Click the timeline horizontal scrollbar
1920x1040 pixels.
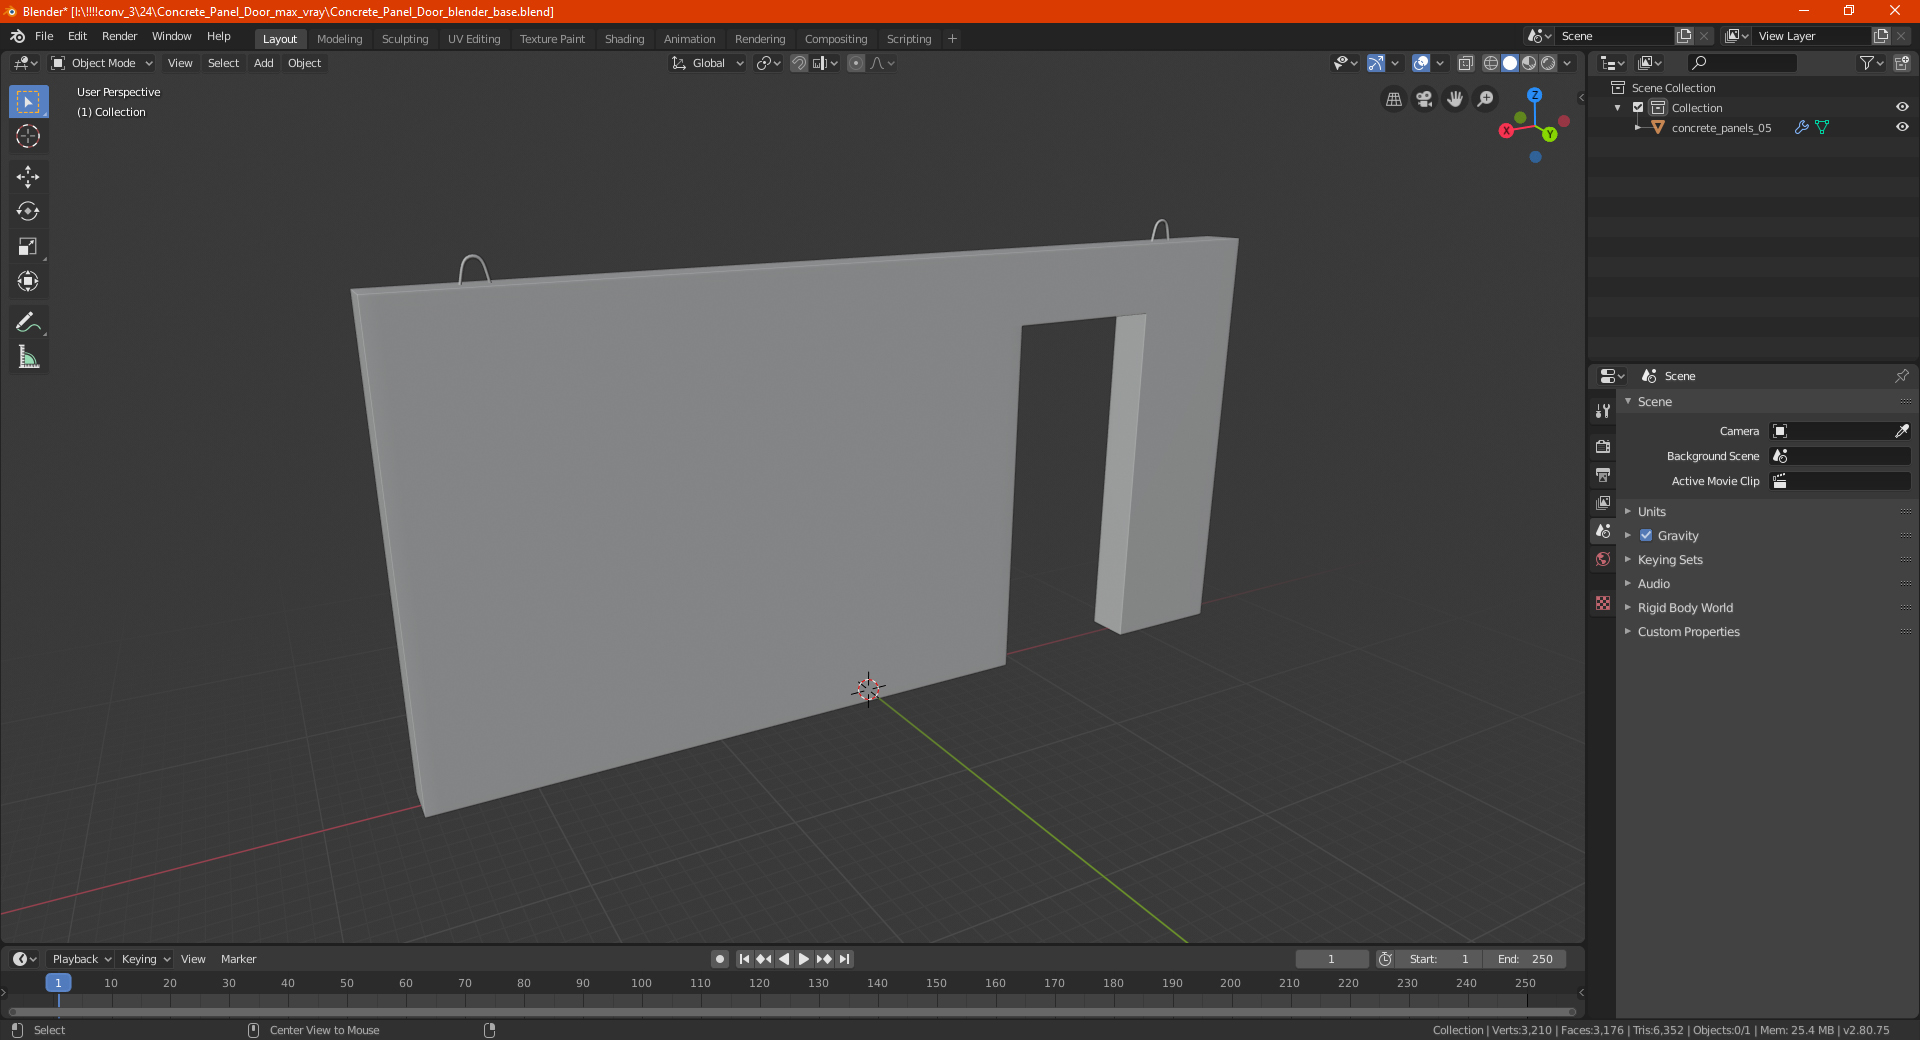[x=792, y=1012]
